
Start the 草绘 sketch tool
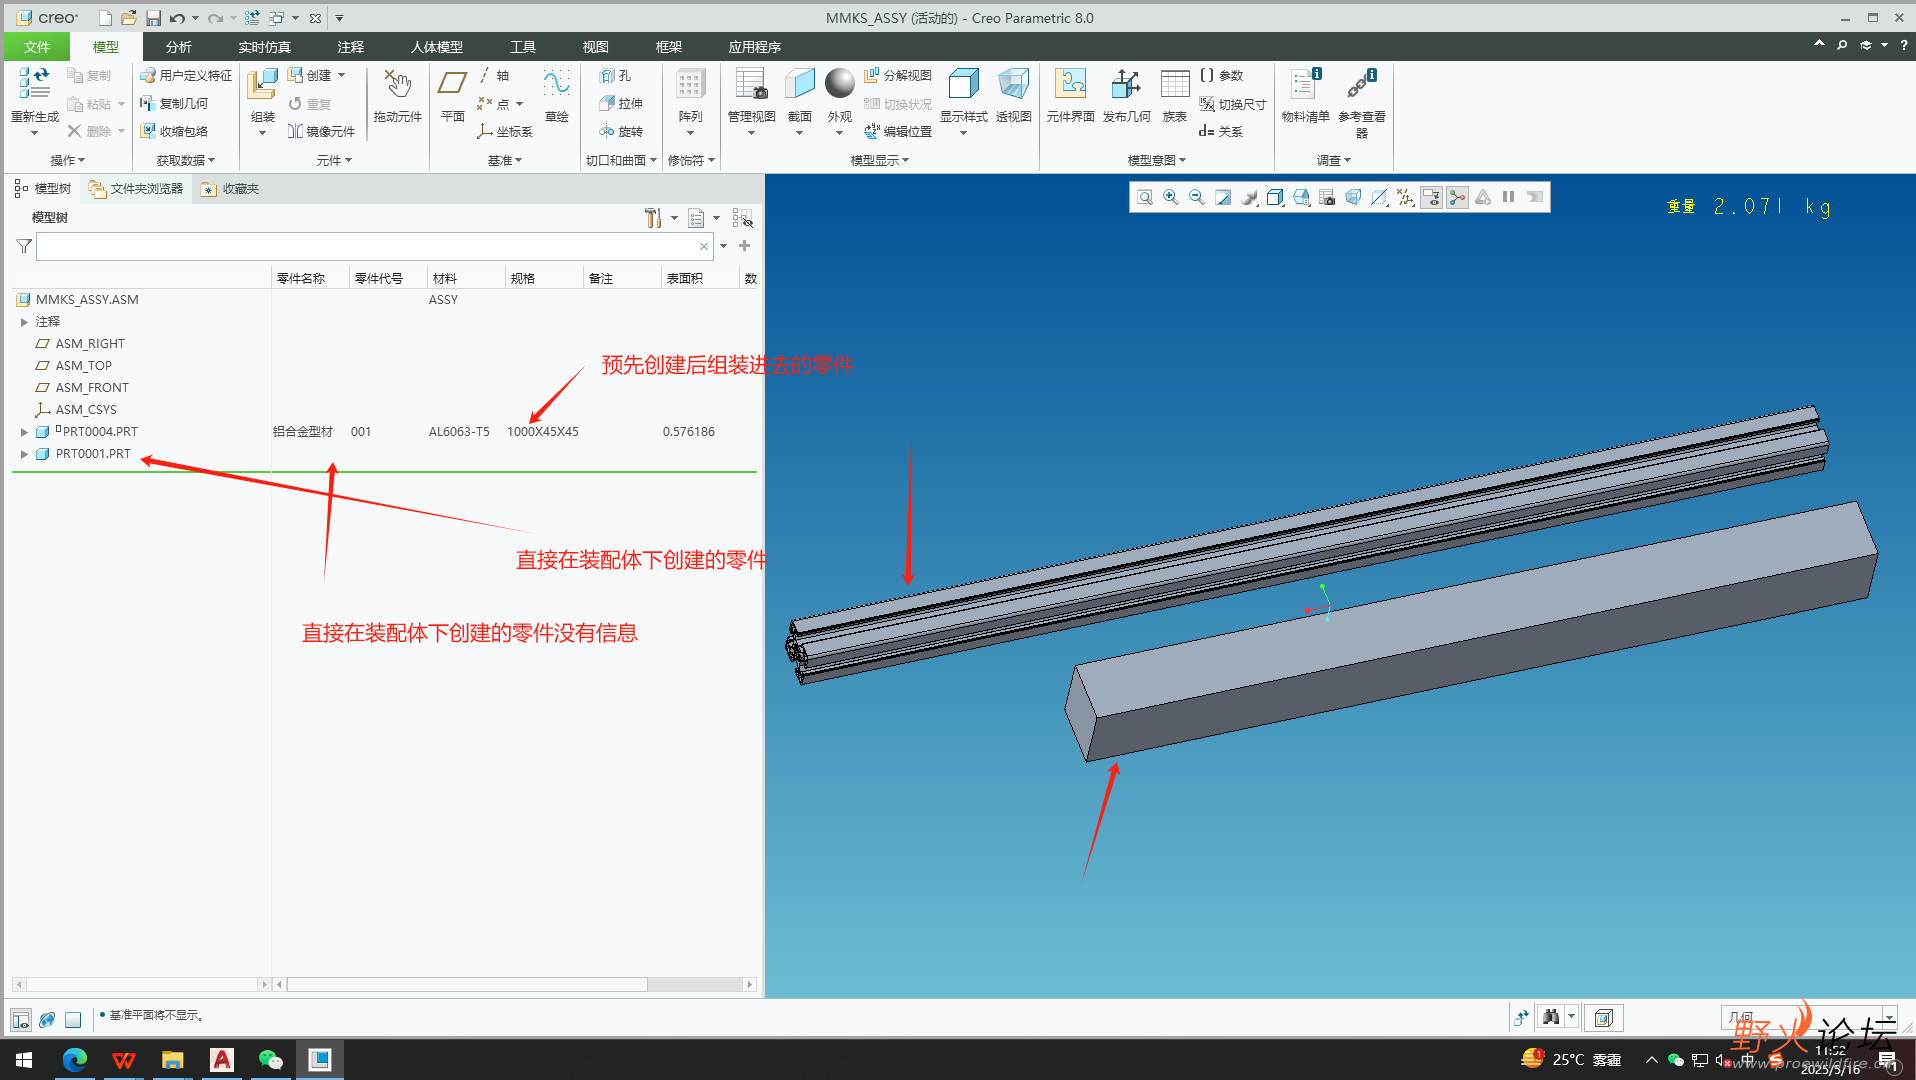coord(556,95)
